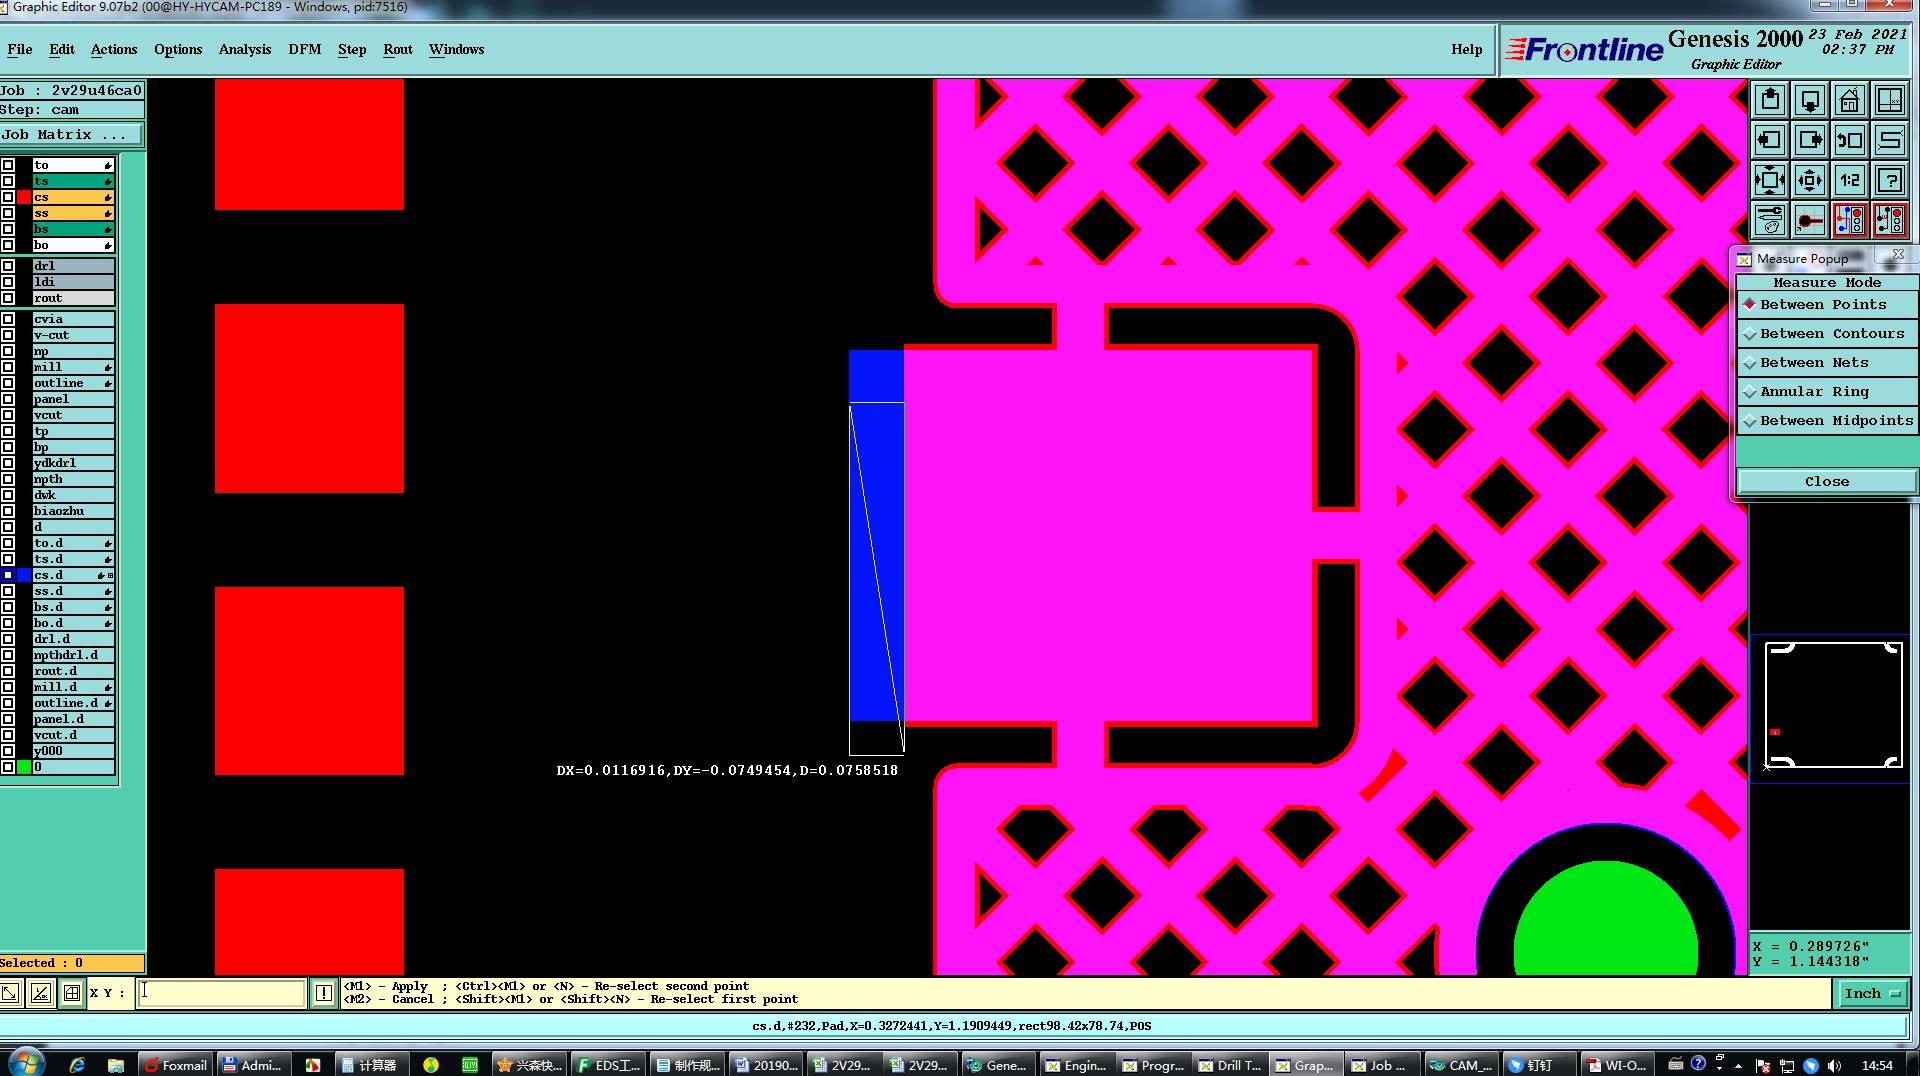The width and height of the screenshot is (1920, 1076).
Task: Click the pan down view icon
Action: click(1810, 100)
